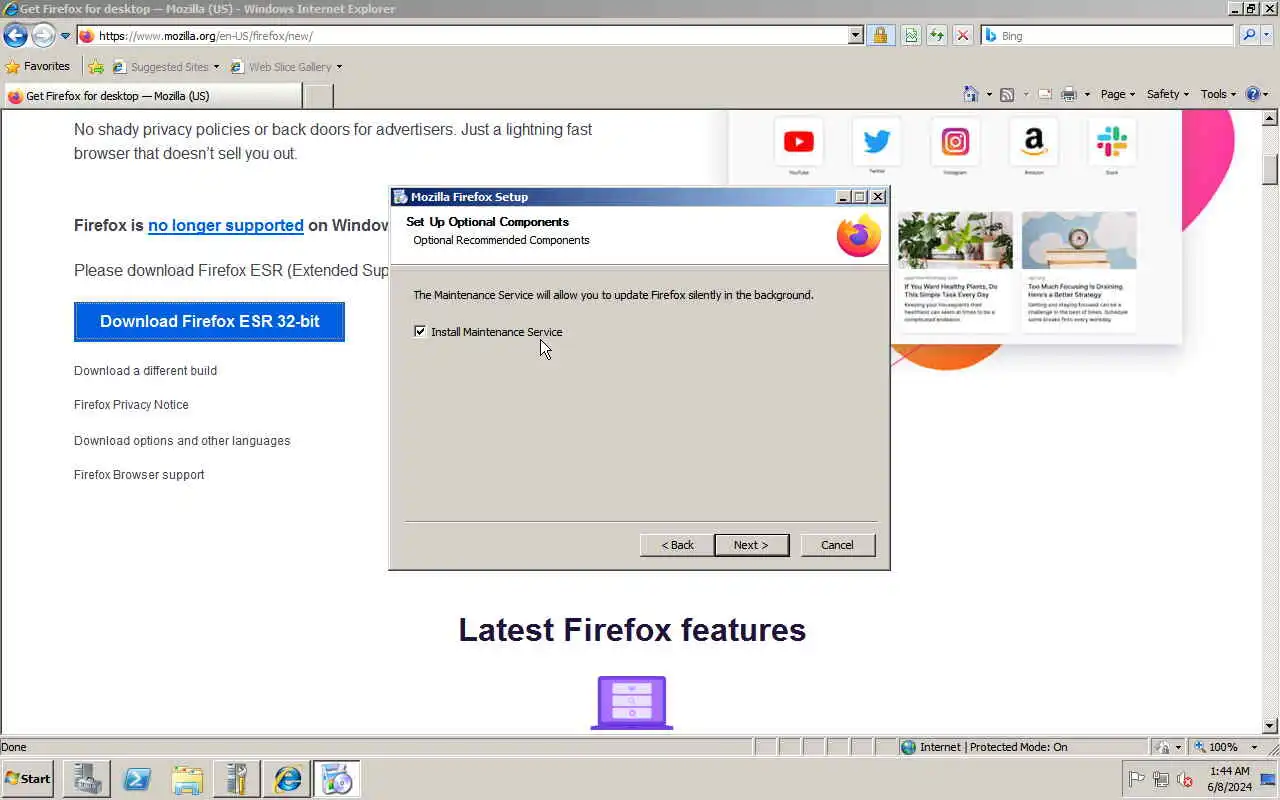Expand the Home button dropdown arrow

pyautogui.click(x=989, y=95)
